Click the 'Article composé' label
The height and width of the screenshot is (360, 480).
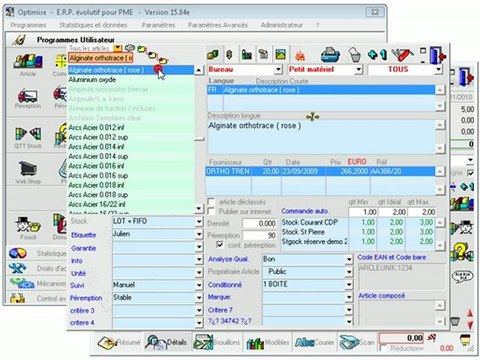(381, 296)
